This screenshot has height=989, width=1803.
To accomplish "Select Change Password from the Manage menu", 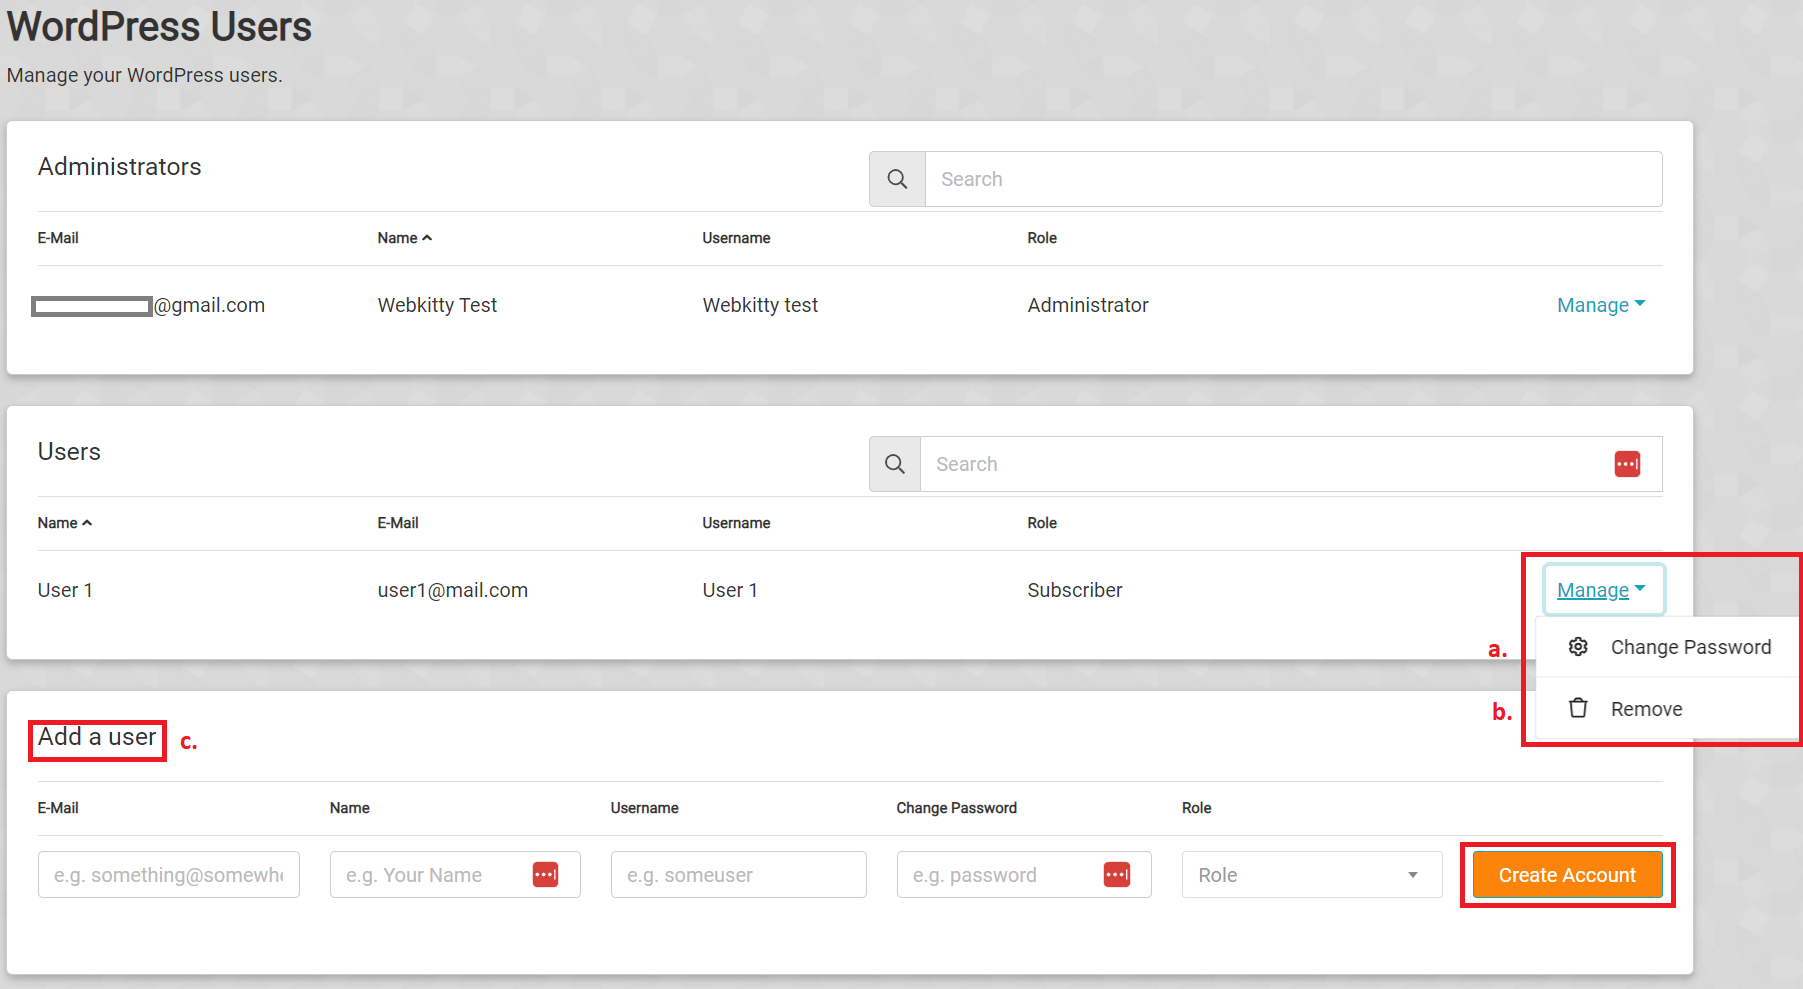I will (x=1668, y=647).
